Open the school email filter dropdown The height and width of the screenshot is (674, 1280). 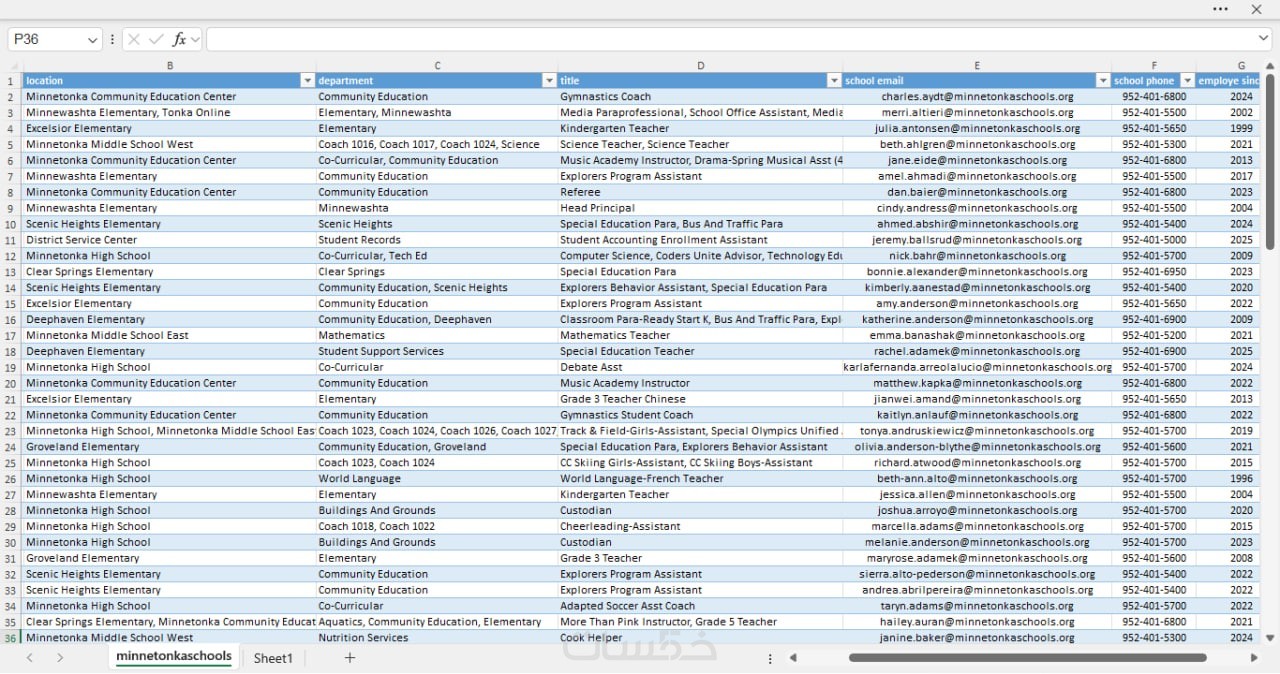click(x=1103, y=80)
